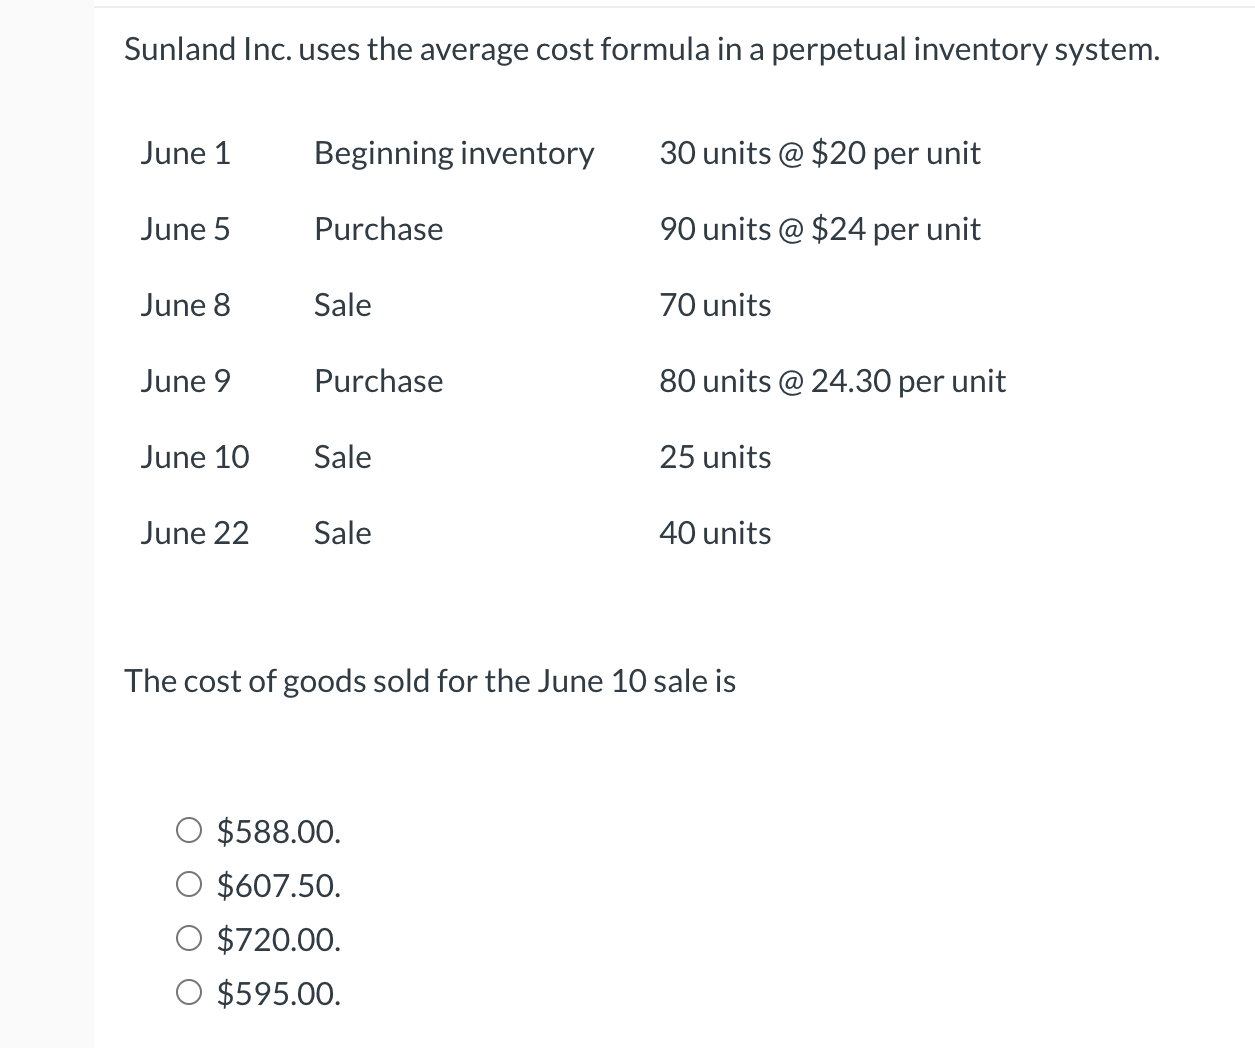
Task: Click the $588.00 answer label
Action: pyautogui.click(x=279, y=831)
